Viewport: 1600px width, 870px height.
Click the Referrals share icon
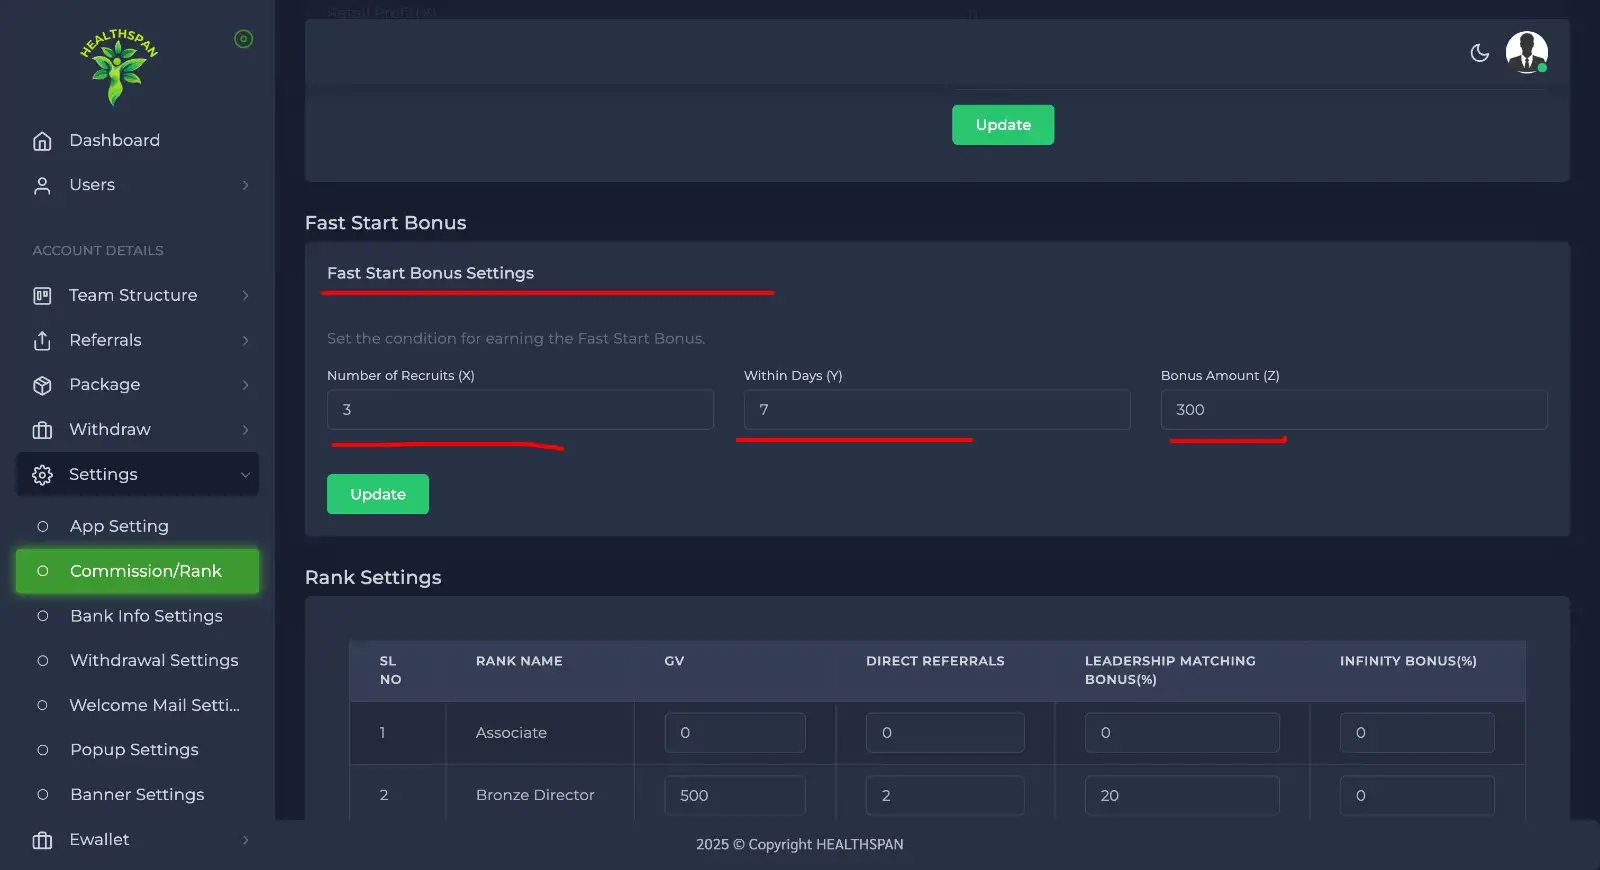click(42, 340)
